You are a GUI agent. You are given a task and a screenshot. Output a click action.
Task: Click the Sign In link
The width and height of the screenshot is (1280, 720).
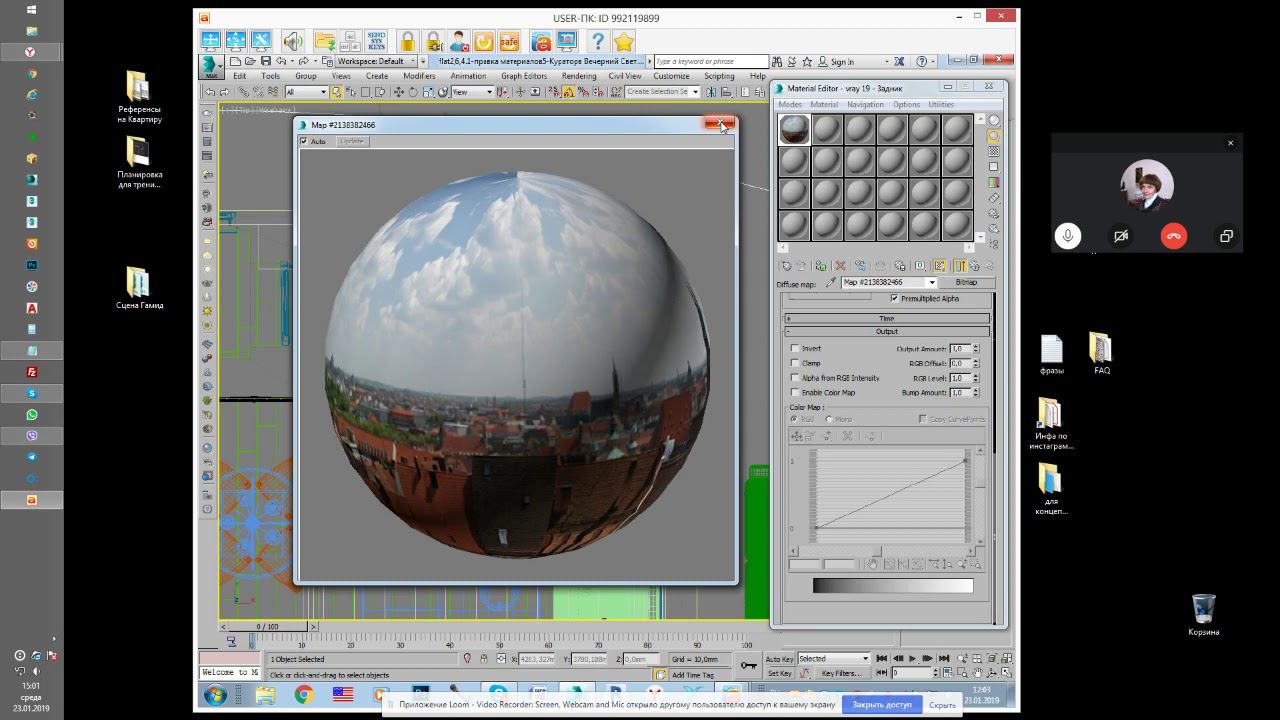(x=842, y=62)
